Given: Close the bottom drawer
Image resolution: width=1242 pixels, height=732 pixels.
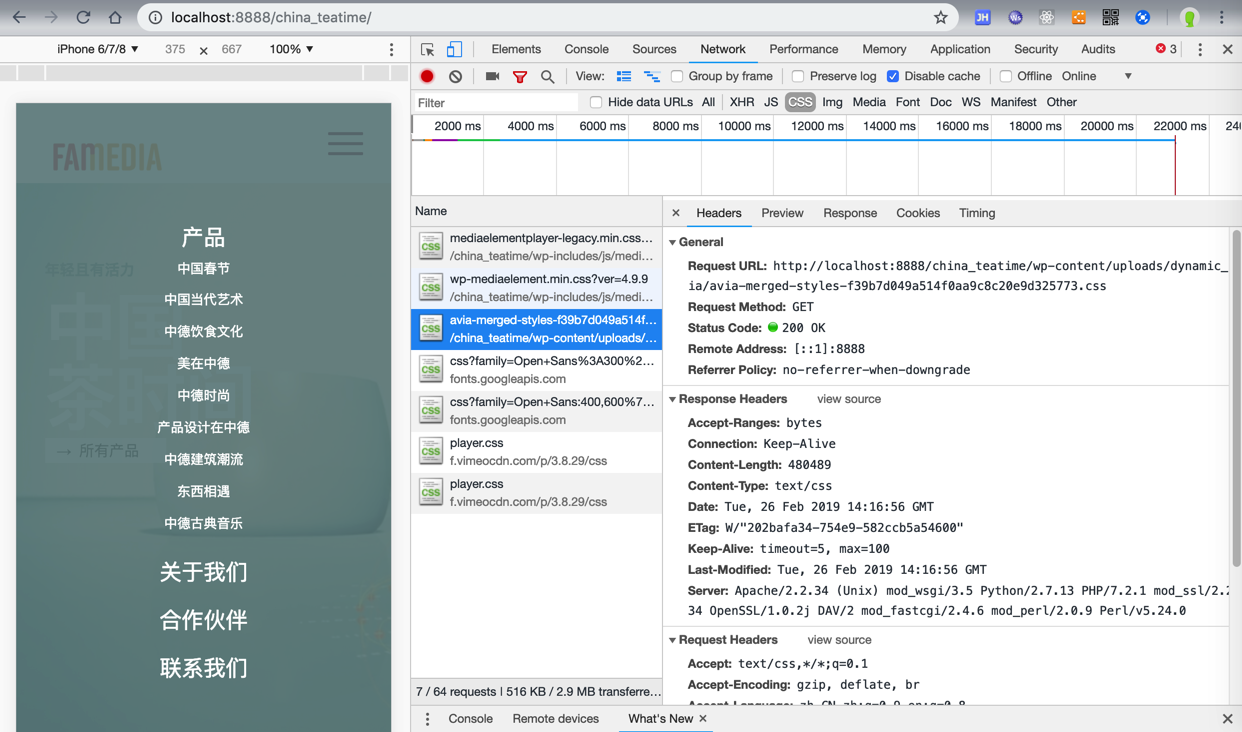Looking at the screenshot, I should [1227, 719].
